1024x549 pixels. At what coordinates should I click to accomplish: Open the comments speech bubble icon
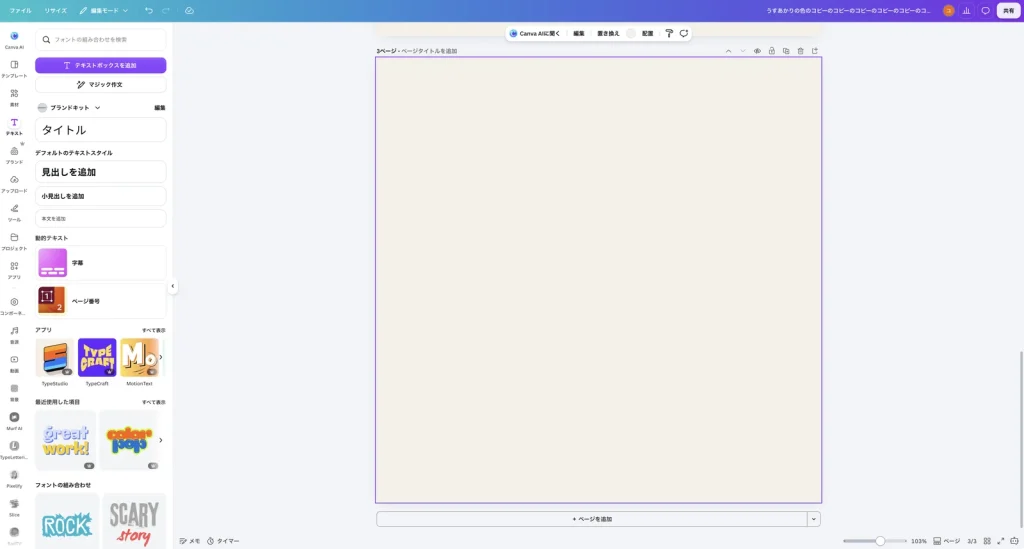[x=985, y=10]
